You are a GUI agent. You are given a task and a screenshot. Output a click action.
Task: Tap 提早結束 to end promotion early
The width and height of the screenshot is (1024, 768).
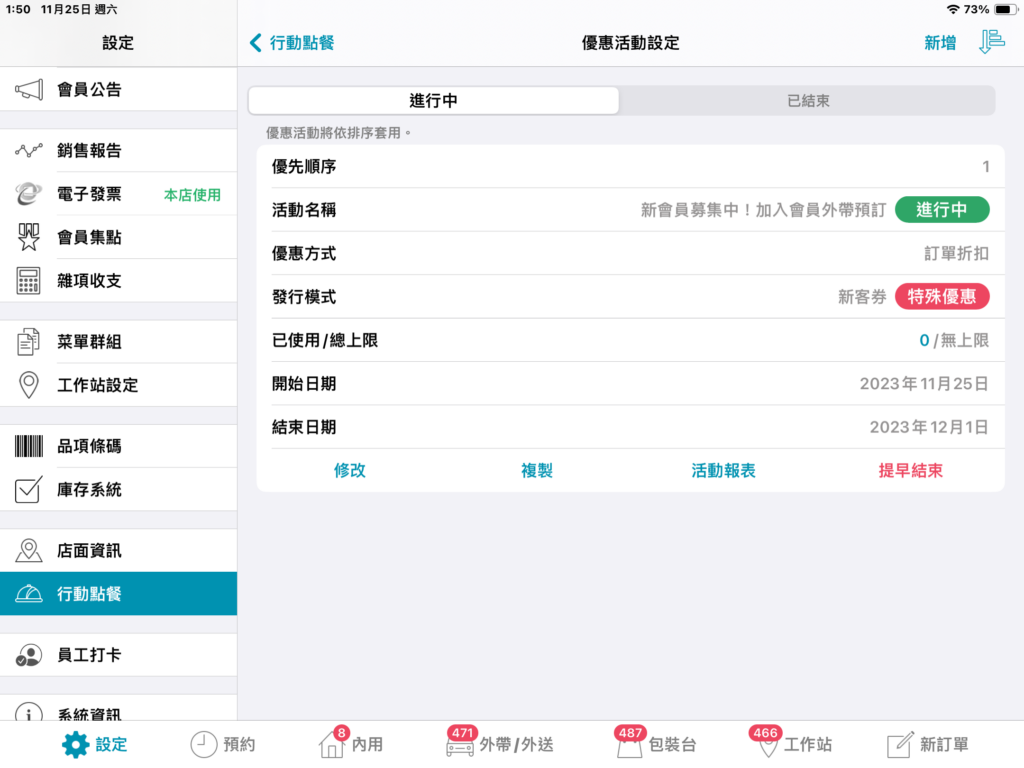(x=910, y=470)
